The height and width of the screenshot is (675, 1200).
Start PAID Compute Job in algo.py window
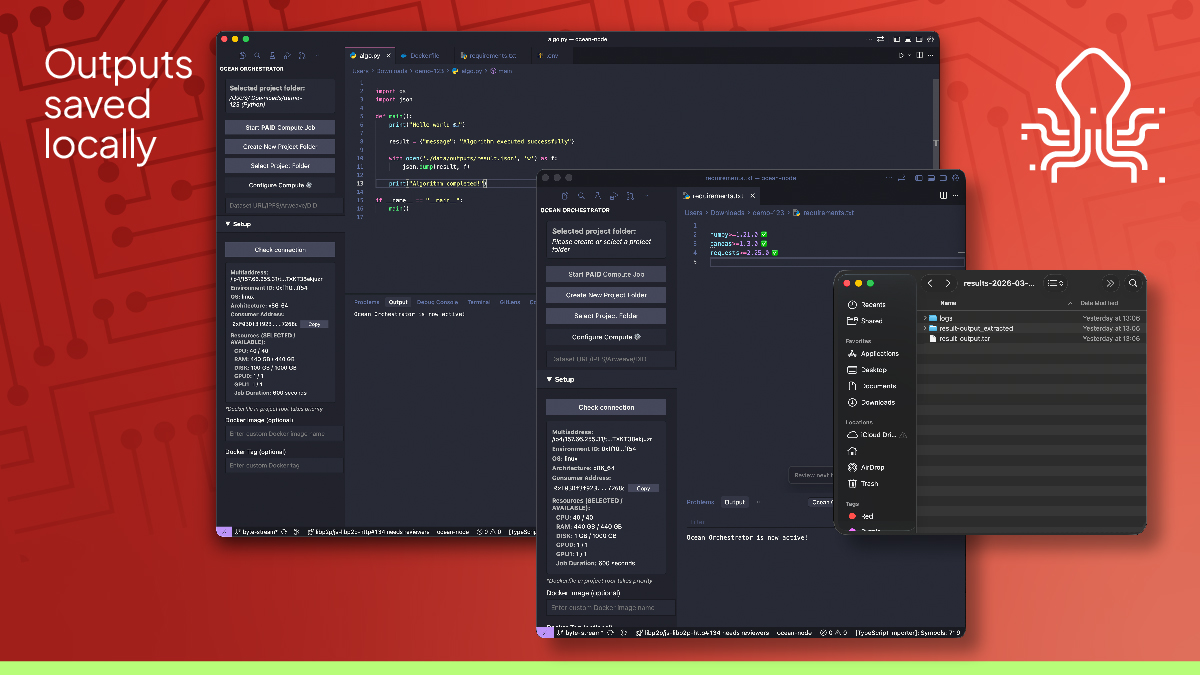click(280, 127)
